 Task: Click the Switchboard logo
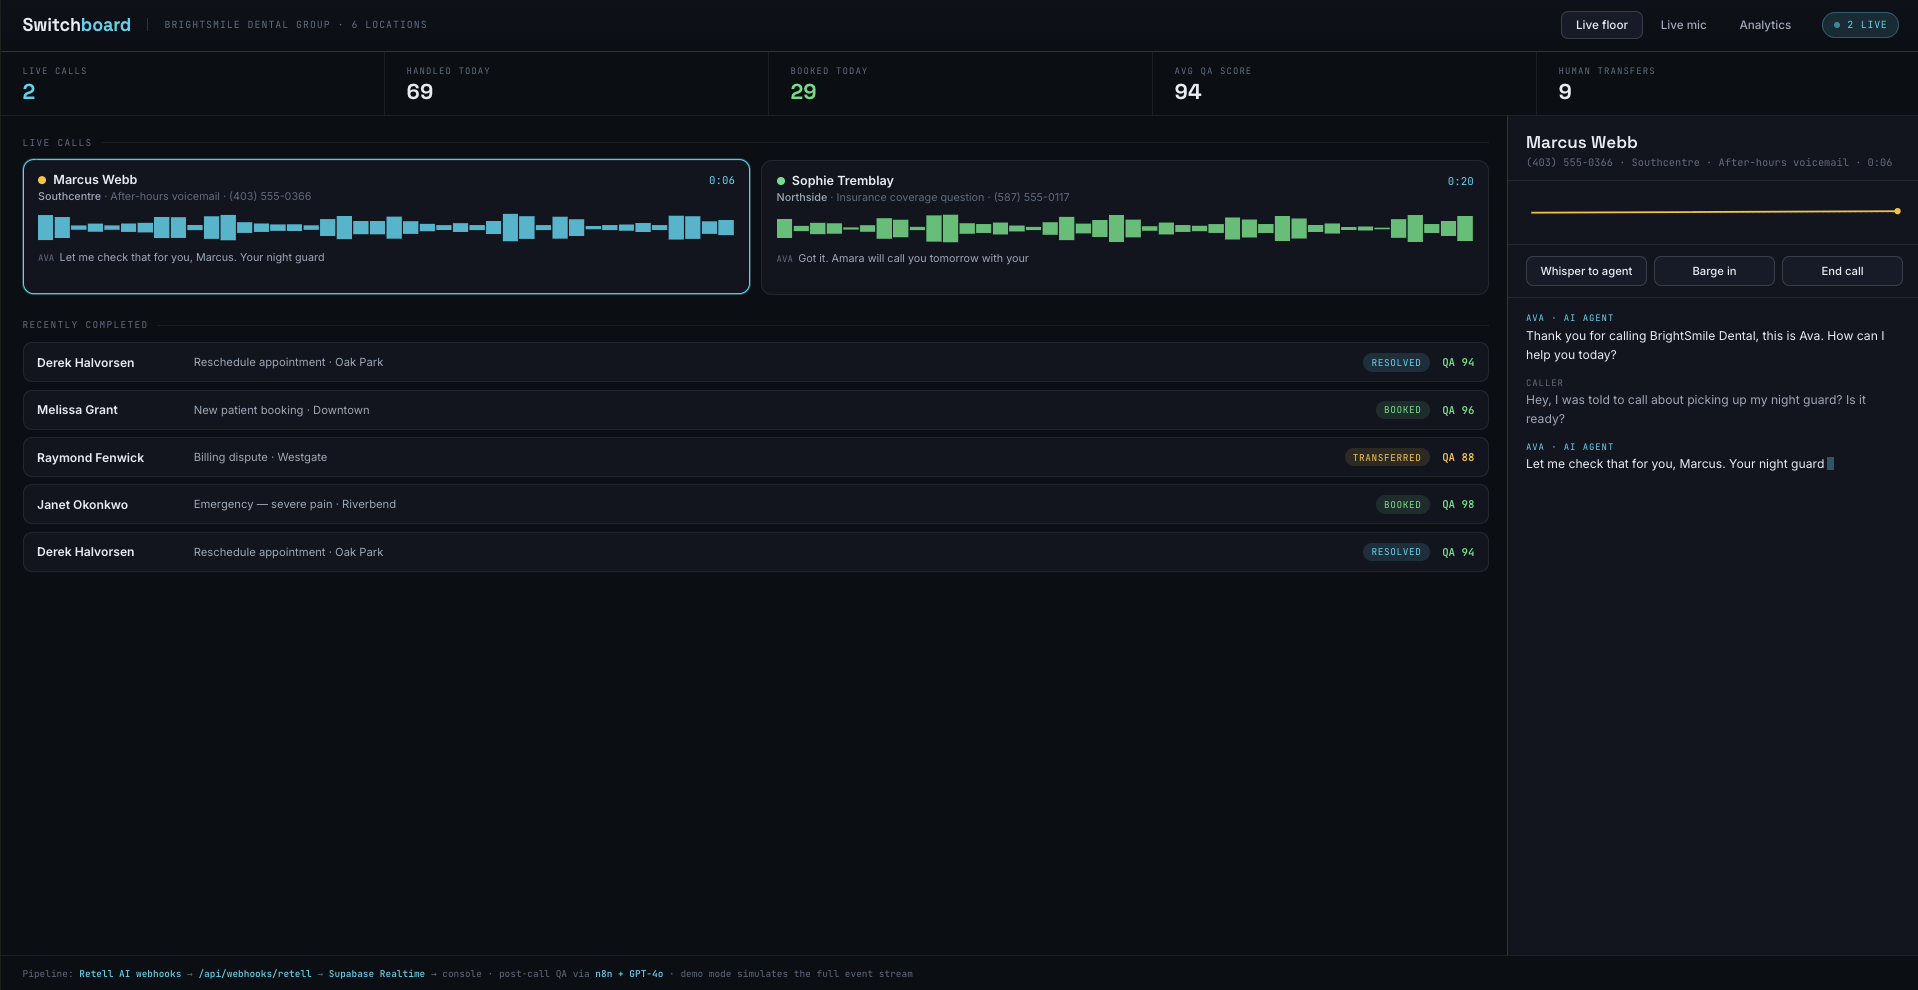click(76, 25)
